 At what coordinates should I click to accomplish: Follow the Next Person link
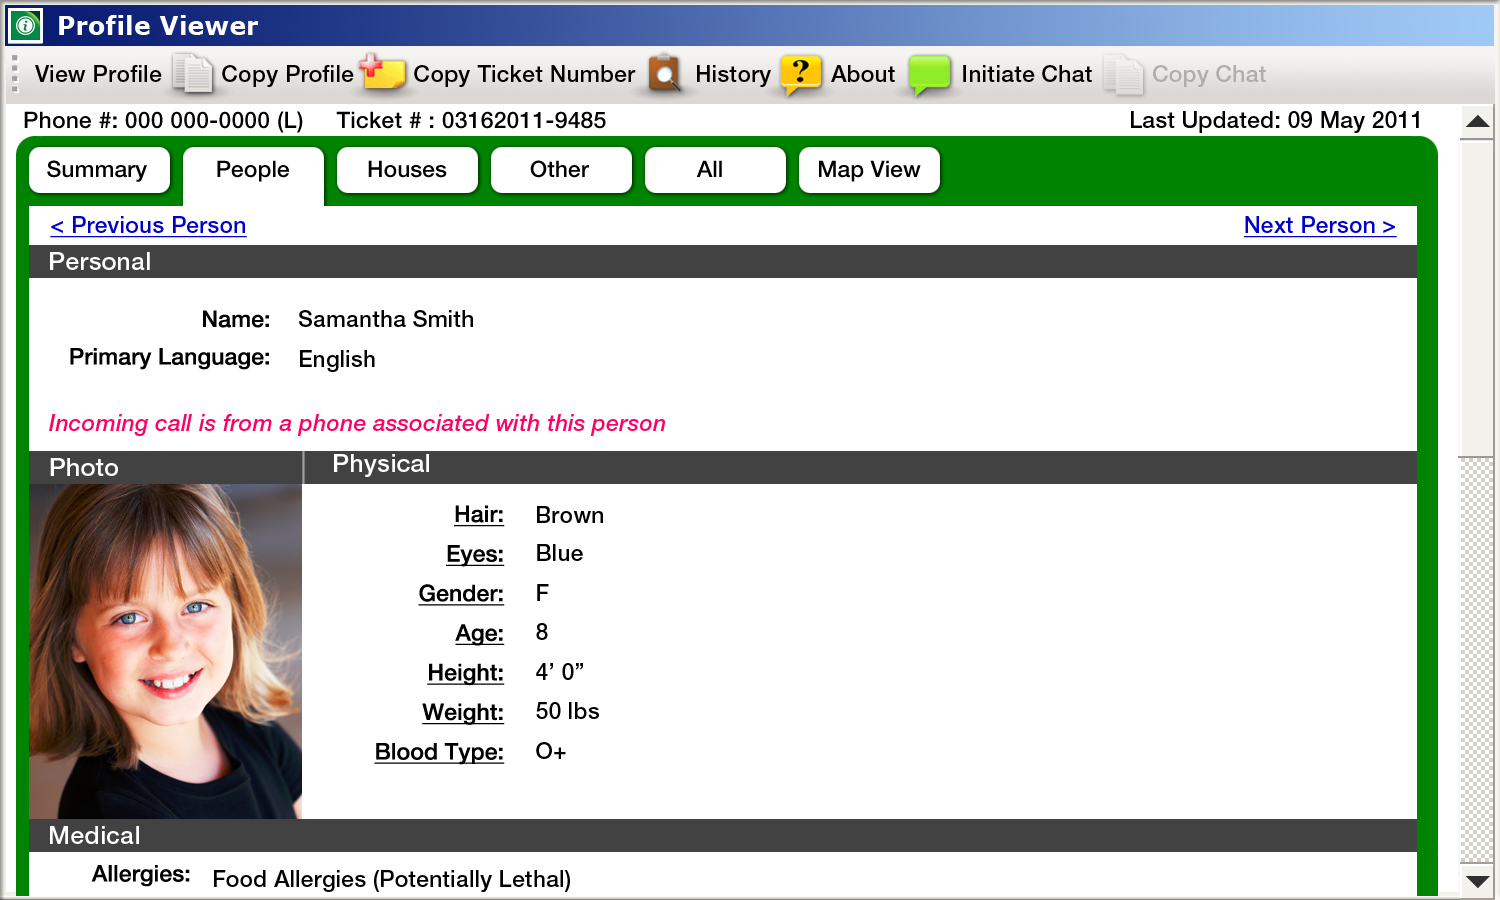pos(1320,226)
